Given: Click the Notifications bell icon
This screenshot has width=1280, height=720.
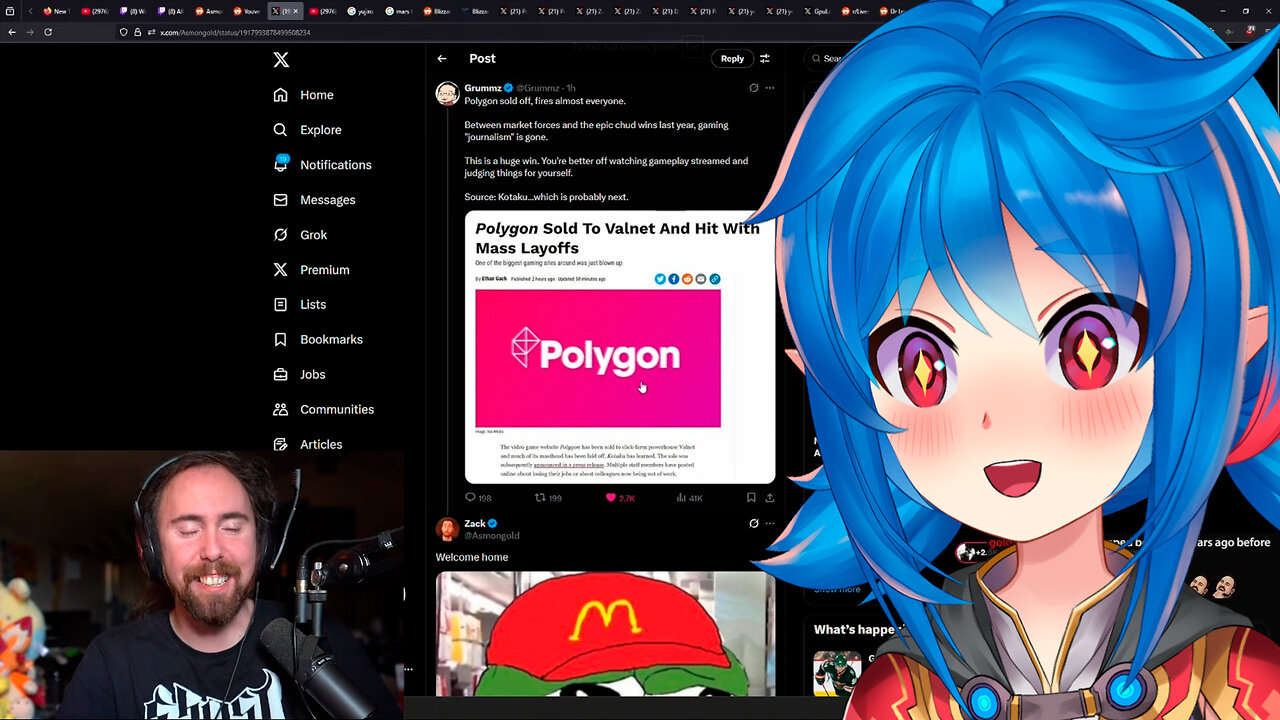Looking at the screenshot, I should pyautogui.click(x=281, y=165).
